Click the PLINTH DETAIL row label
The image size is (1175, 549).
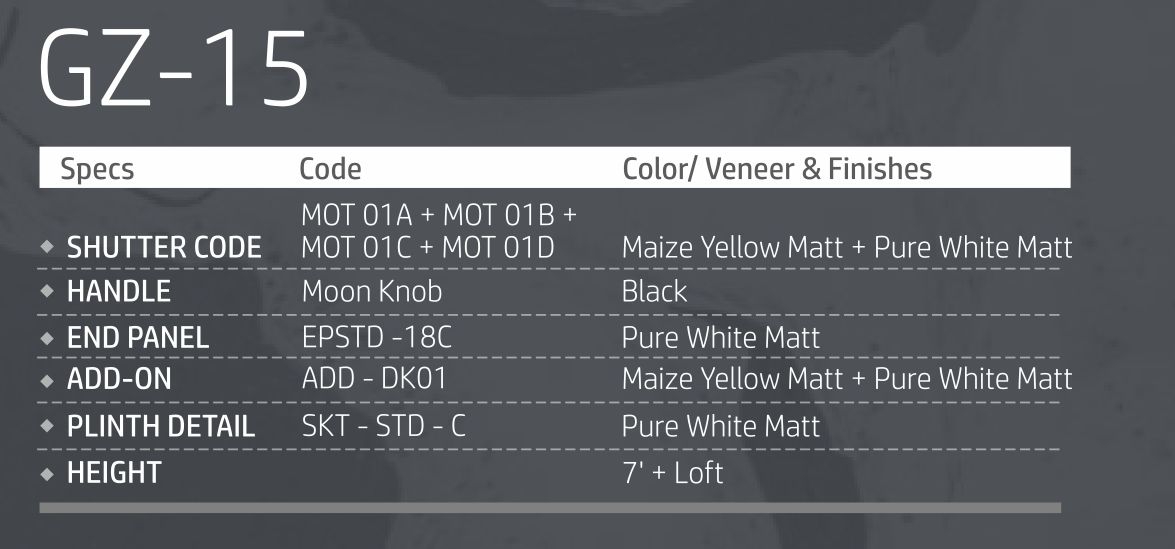(x=160, y=427)
